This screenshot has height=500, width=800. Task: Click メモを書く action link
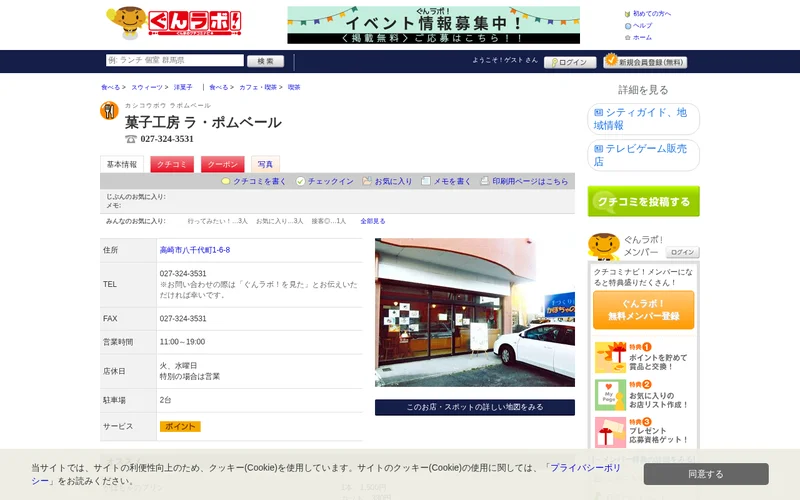446,181
